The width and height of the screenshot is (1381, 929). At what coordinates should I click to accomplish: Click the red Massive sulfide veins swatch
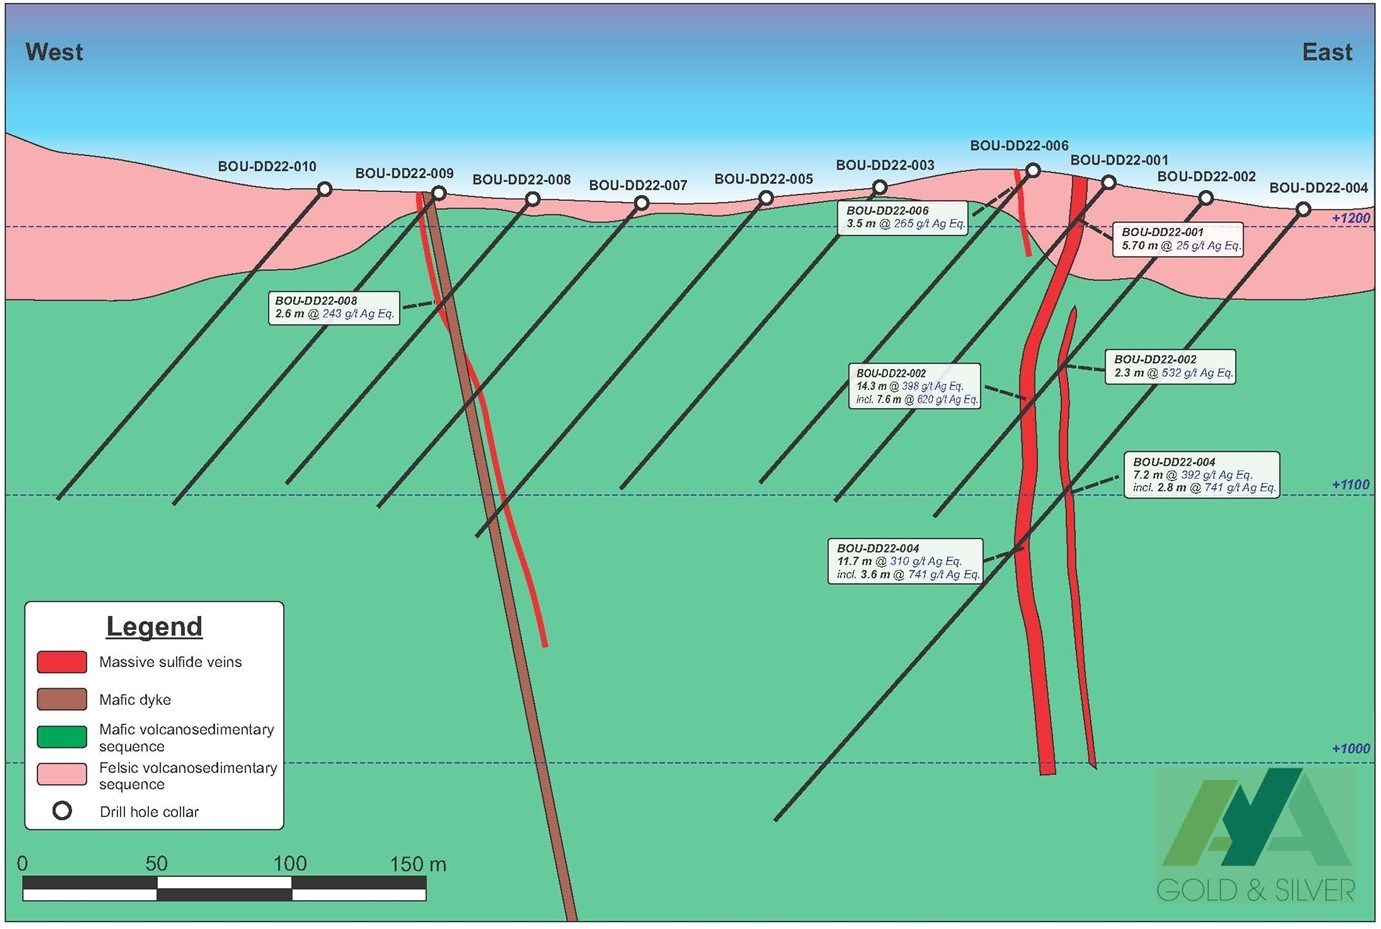point(62,662)
